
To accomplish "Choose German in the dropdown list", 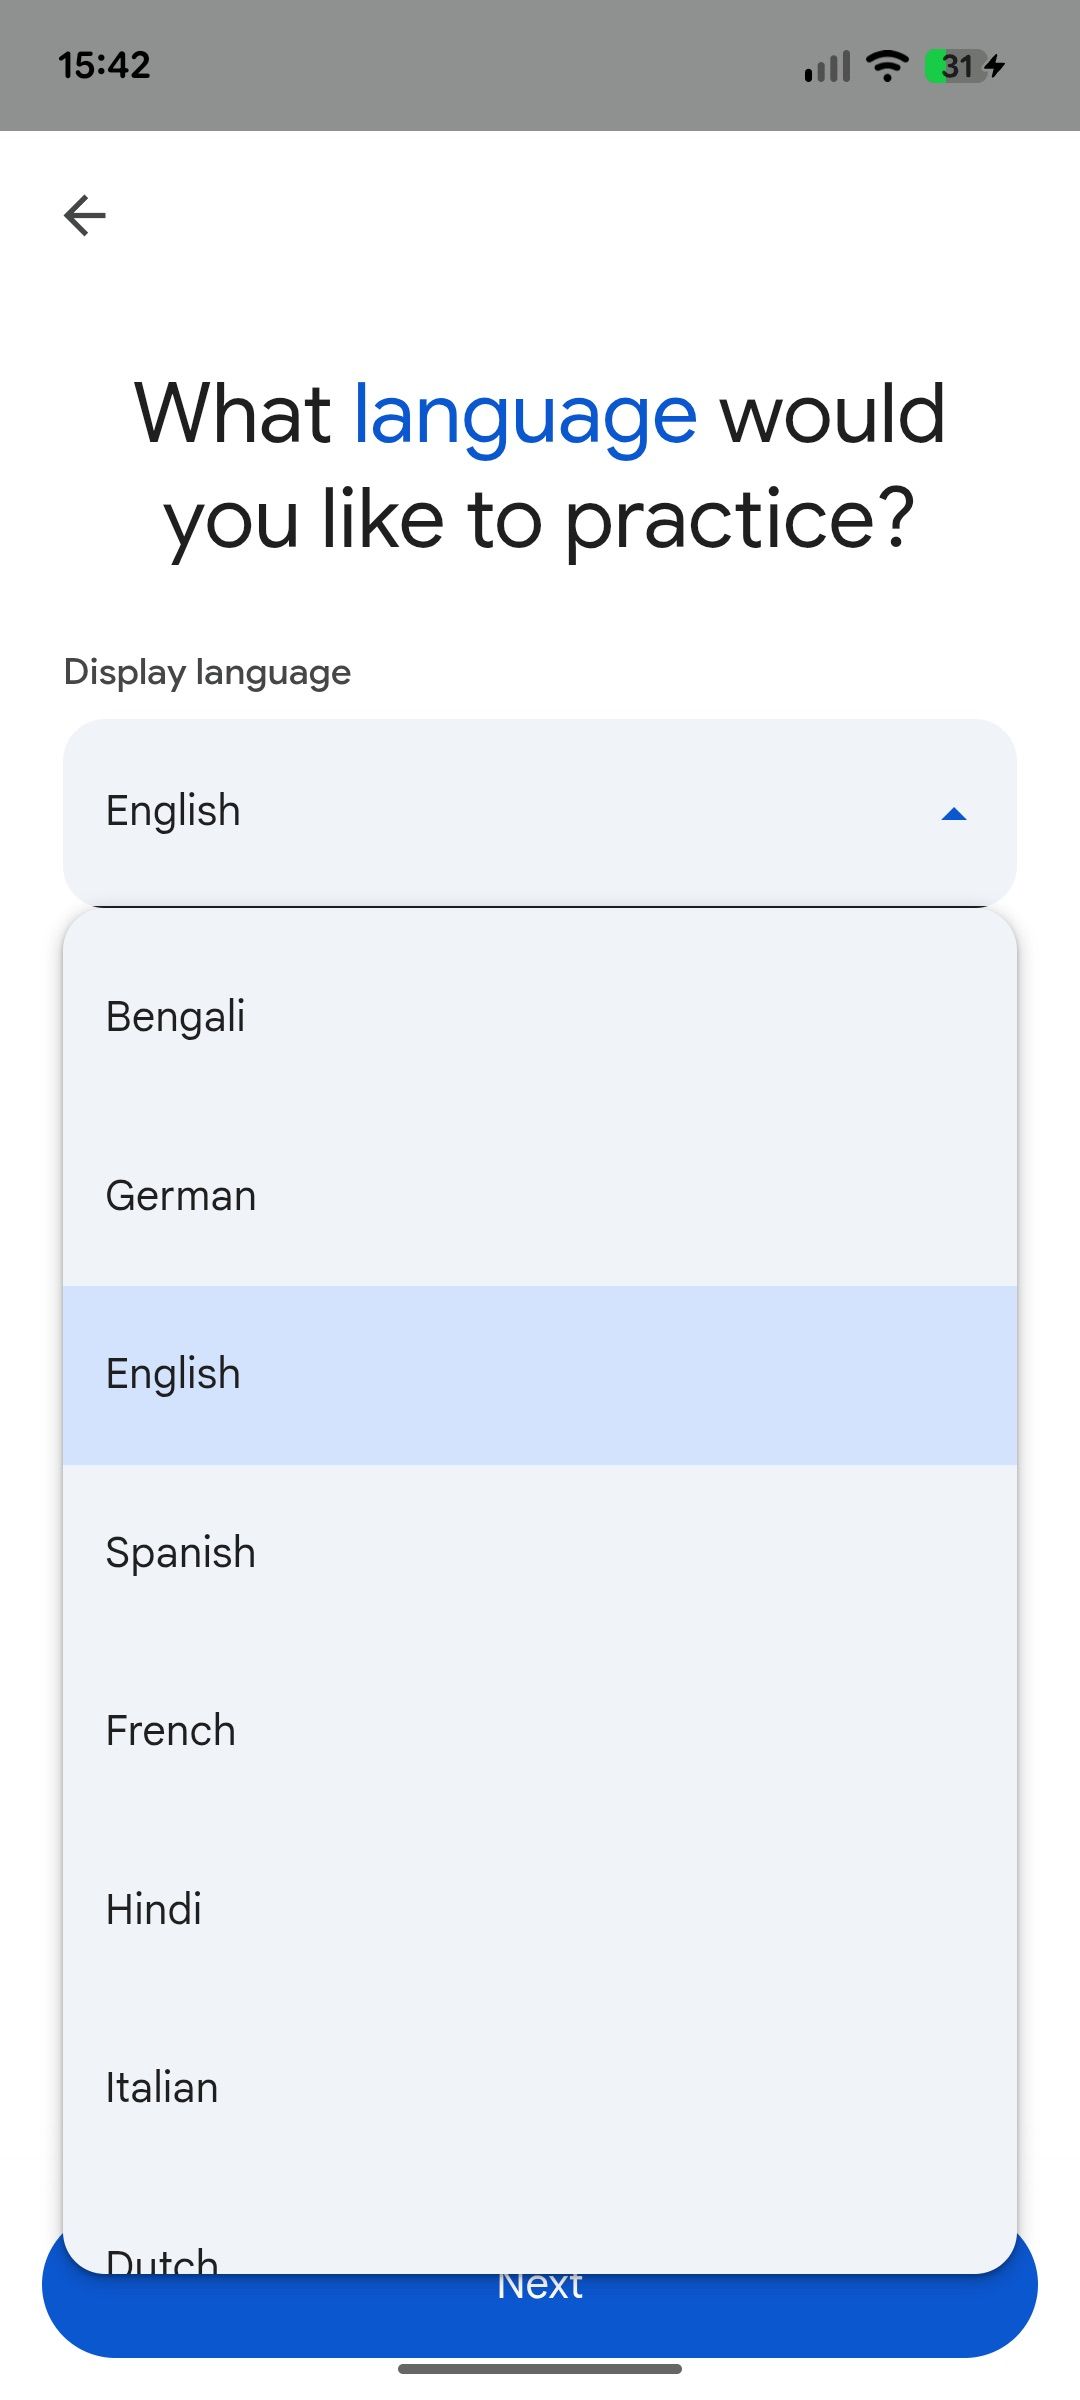I will pyautogui.click(x=540, y=1196).
